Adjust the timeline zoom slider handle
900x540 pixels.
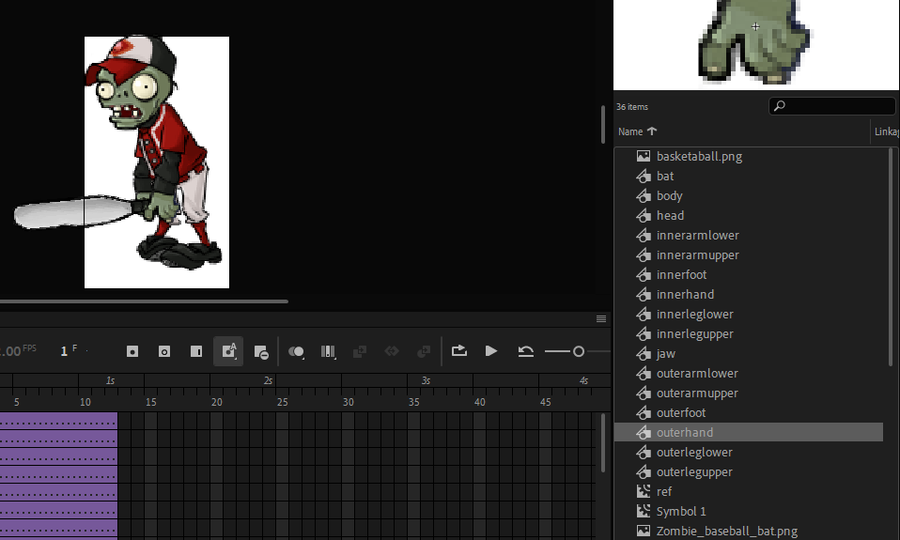click(579, 351)
